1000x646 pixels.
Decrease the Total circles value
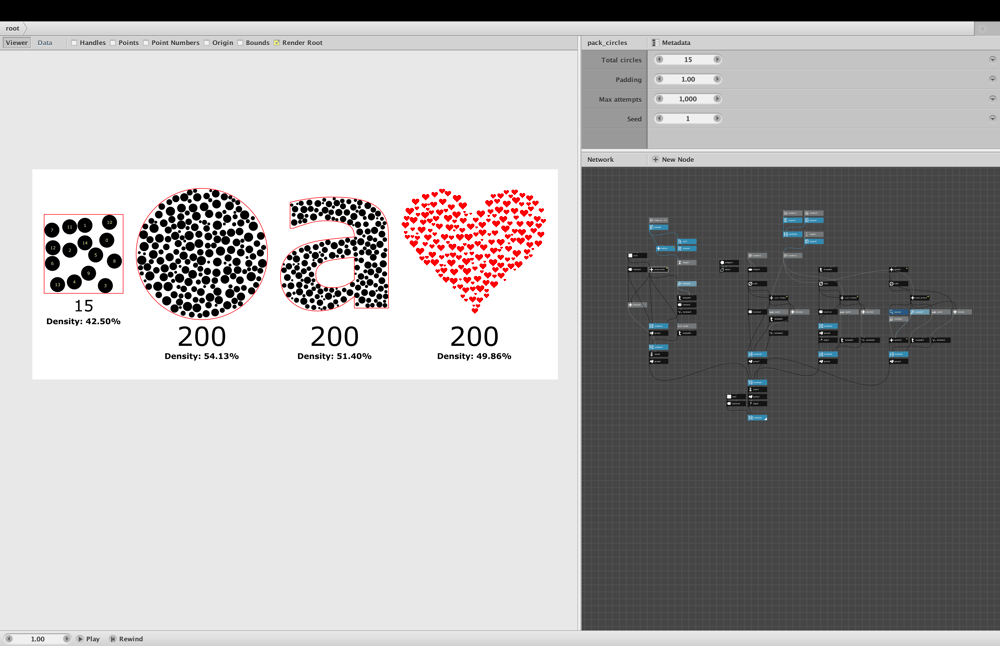[x=659, y=59]
